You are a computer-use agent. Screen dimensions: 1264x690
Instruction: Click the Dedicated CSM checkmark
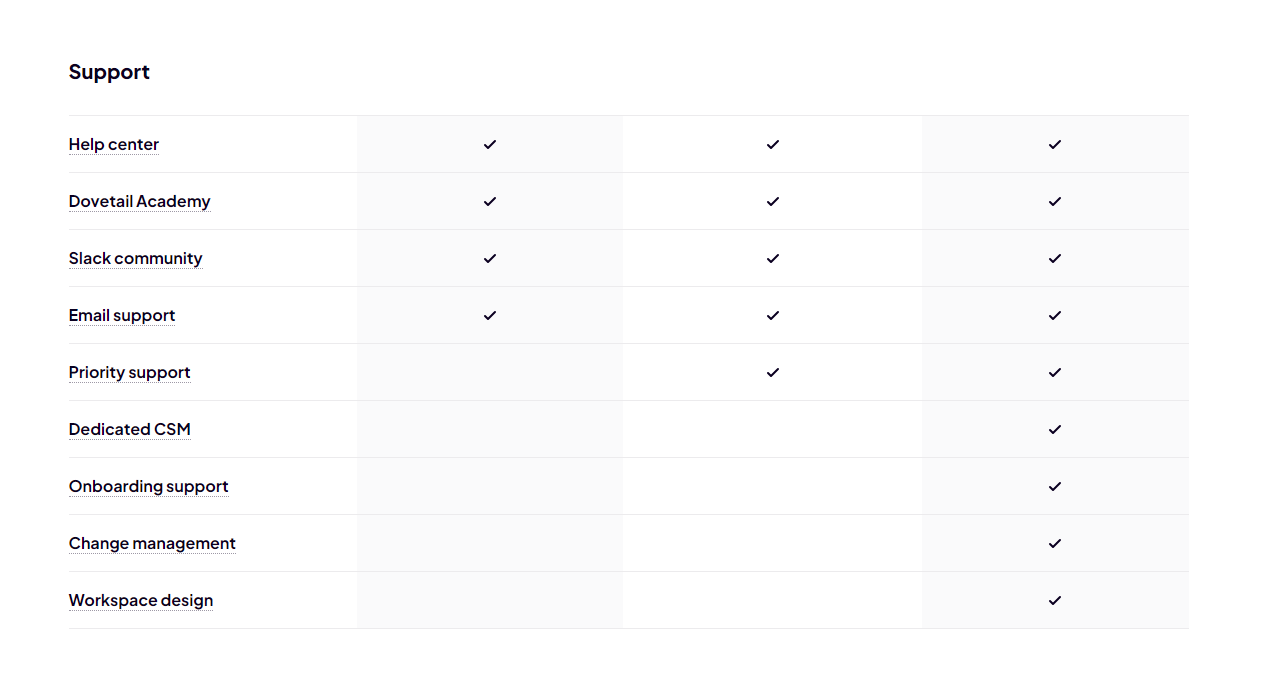(1055, 429)
